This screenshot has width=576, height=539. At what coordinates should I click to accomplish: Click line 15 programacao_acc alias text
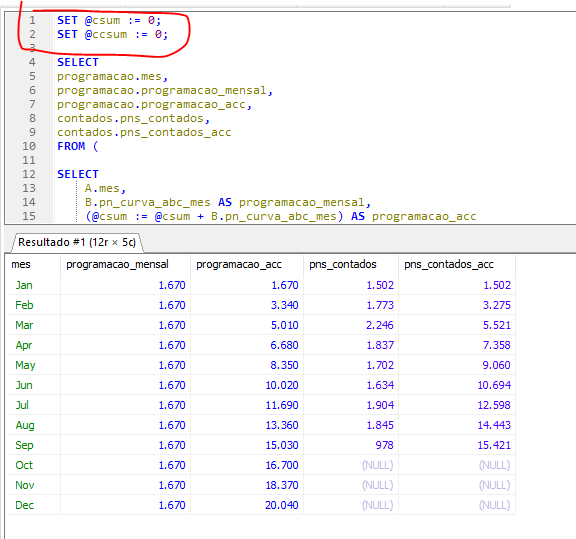(x=424, y=216)
